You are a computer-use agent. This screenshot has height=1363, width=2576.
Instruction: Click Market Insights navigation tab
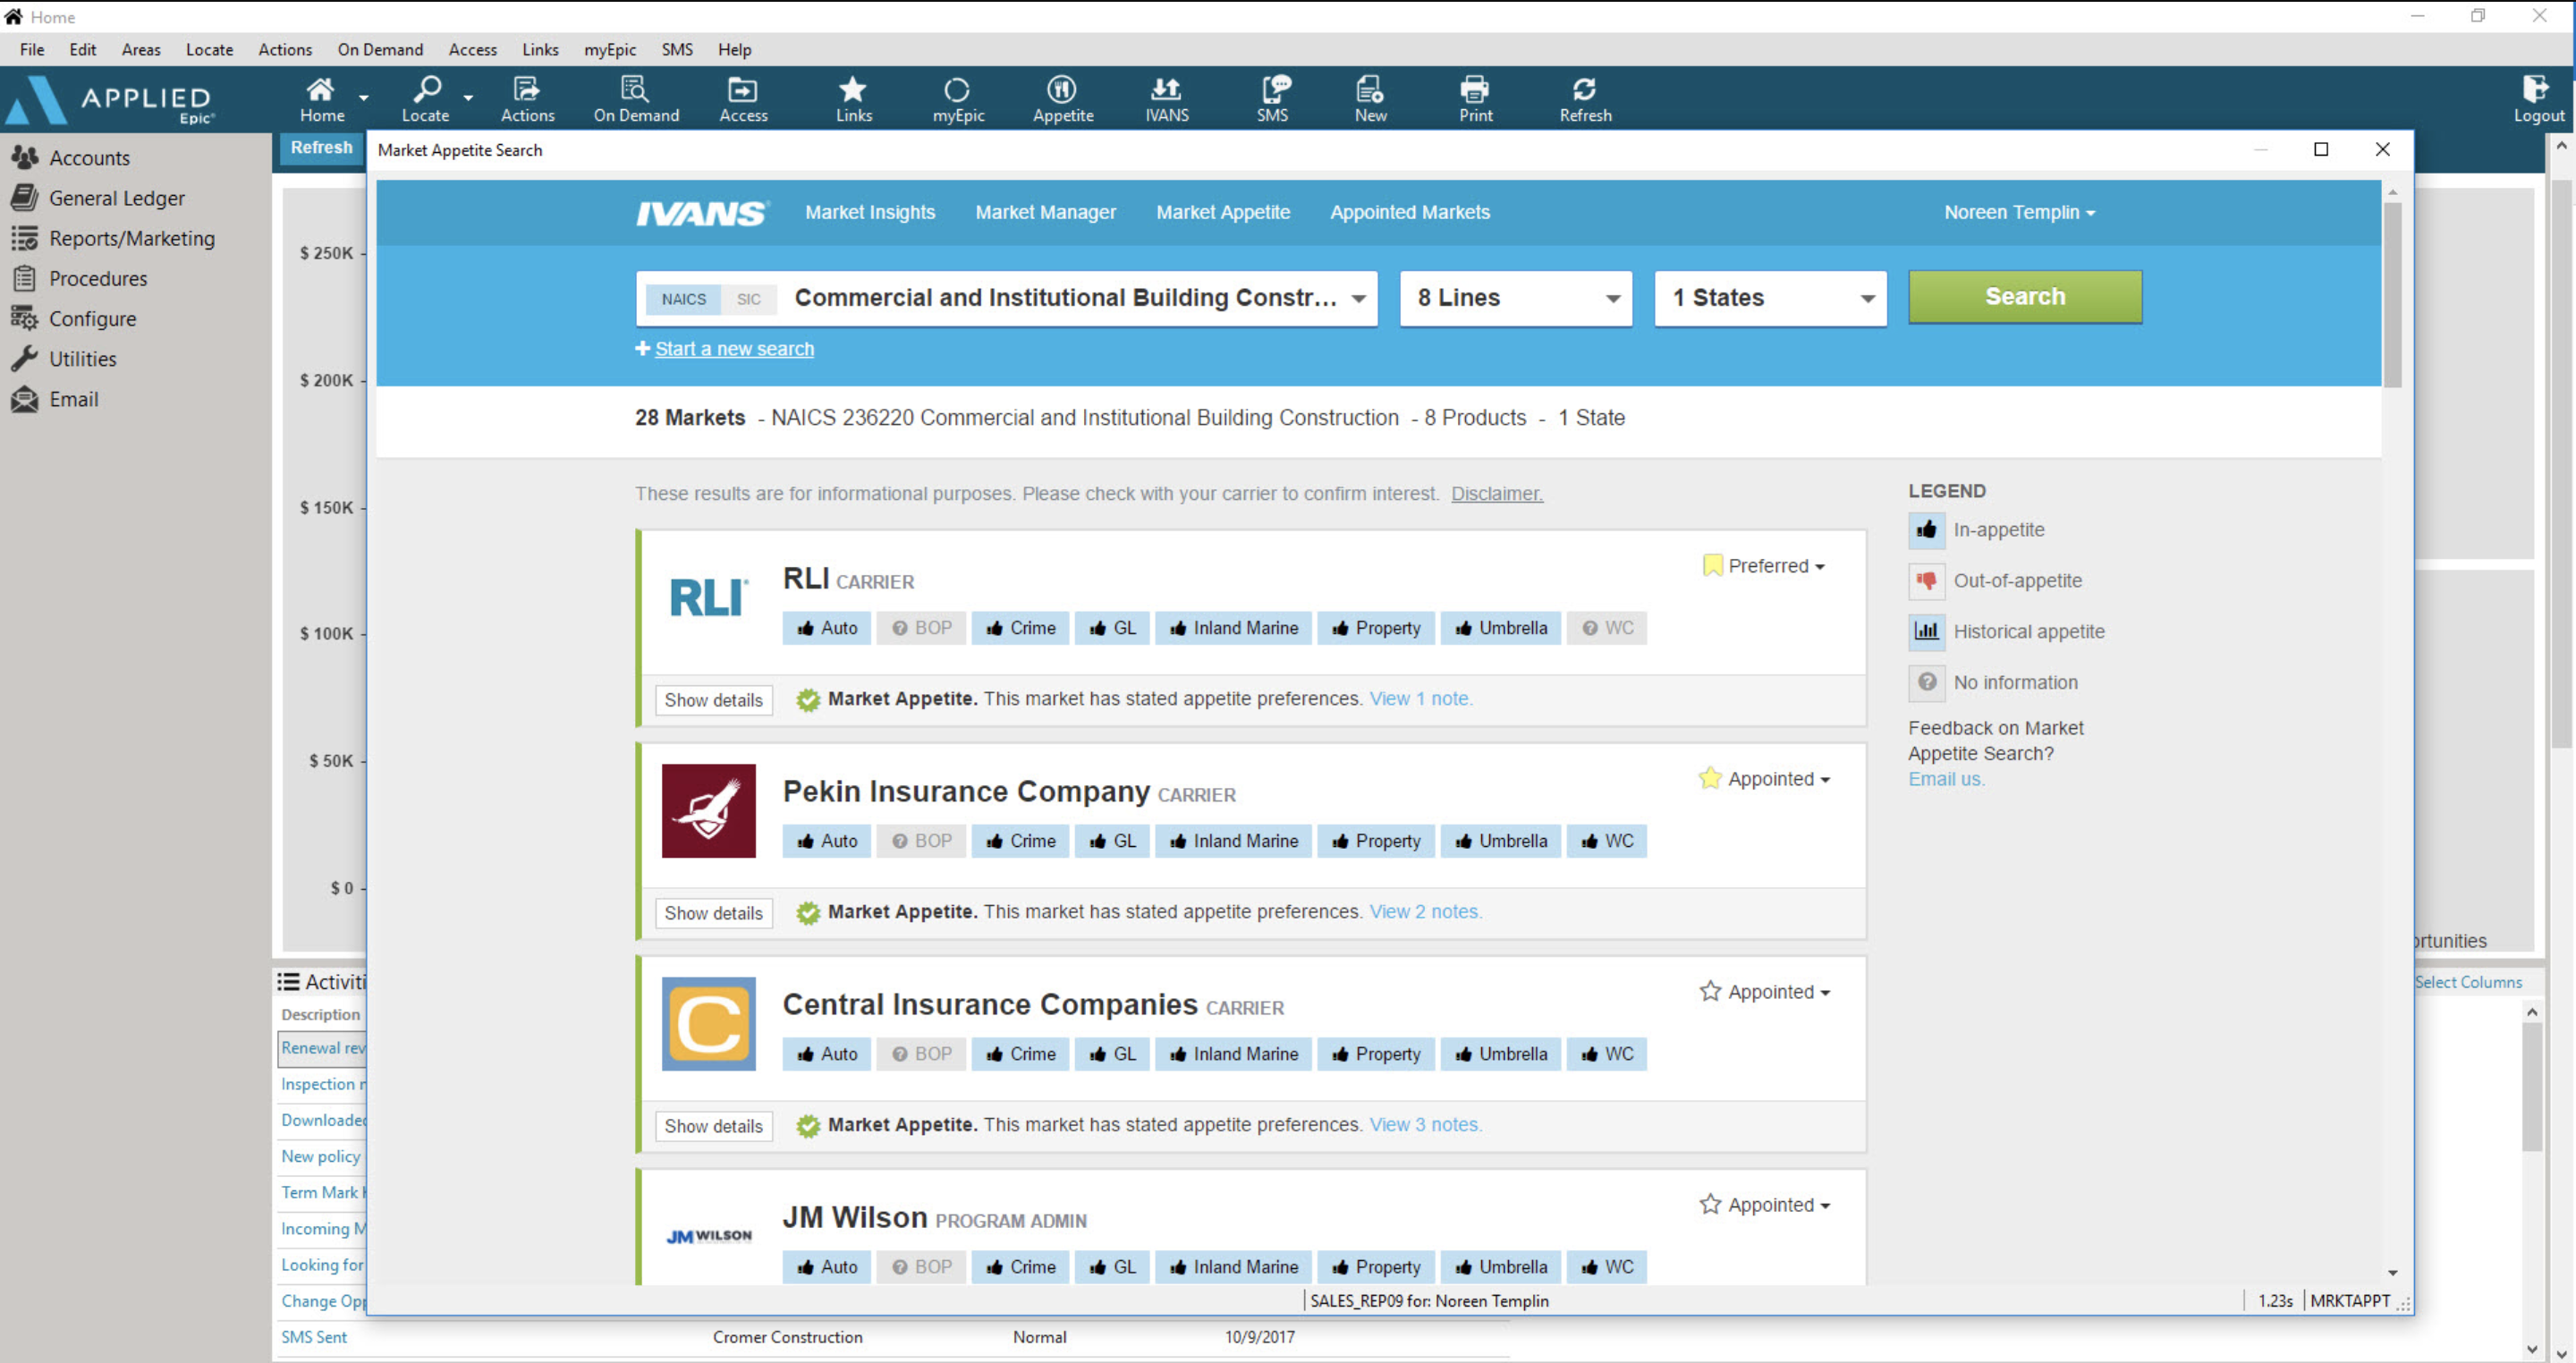(869, 211)
